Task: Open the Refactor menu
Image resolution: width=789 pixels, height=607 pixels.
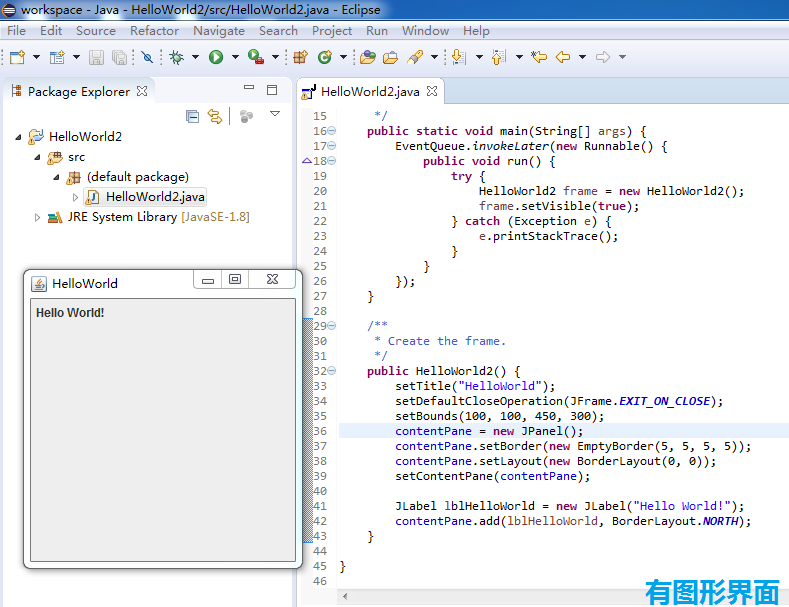Action: tap(154, 31)
